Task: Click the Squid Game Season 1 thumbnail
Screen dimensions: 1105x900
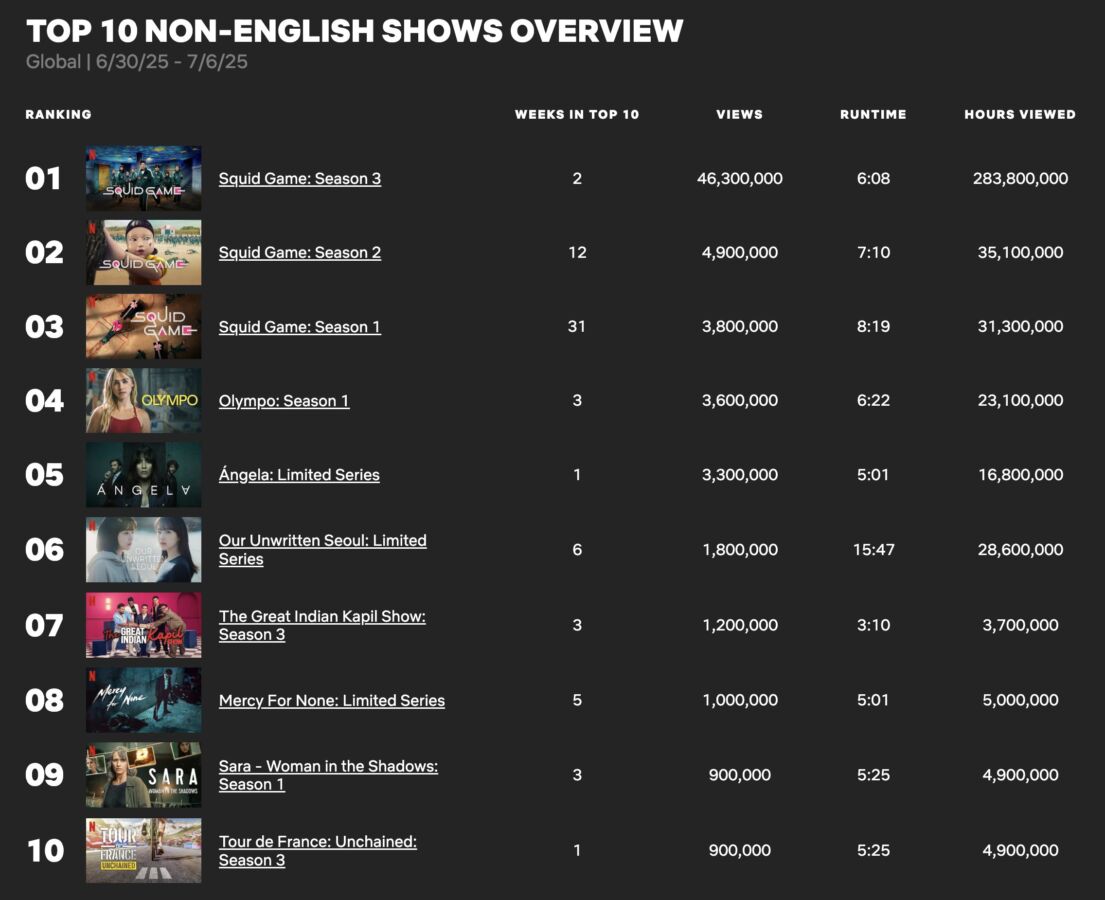Action: click(144, 326)
